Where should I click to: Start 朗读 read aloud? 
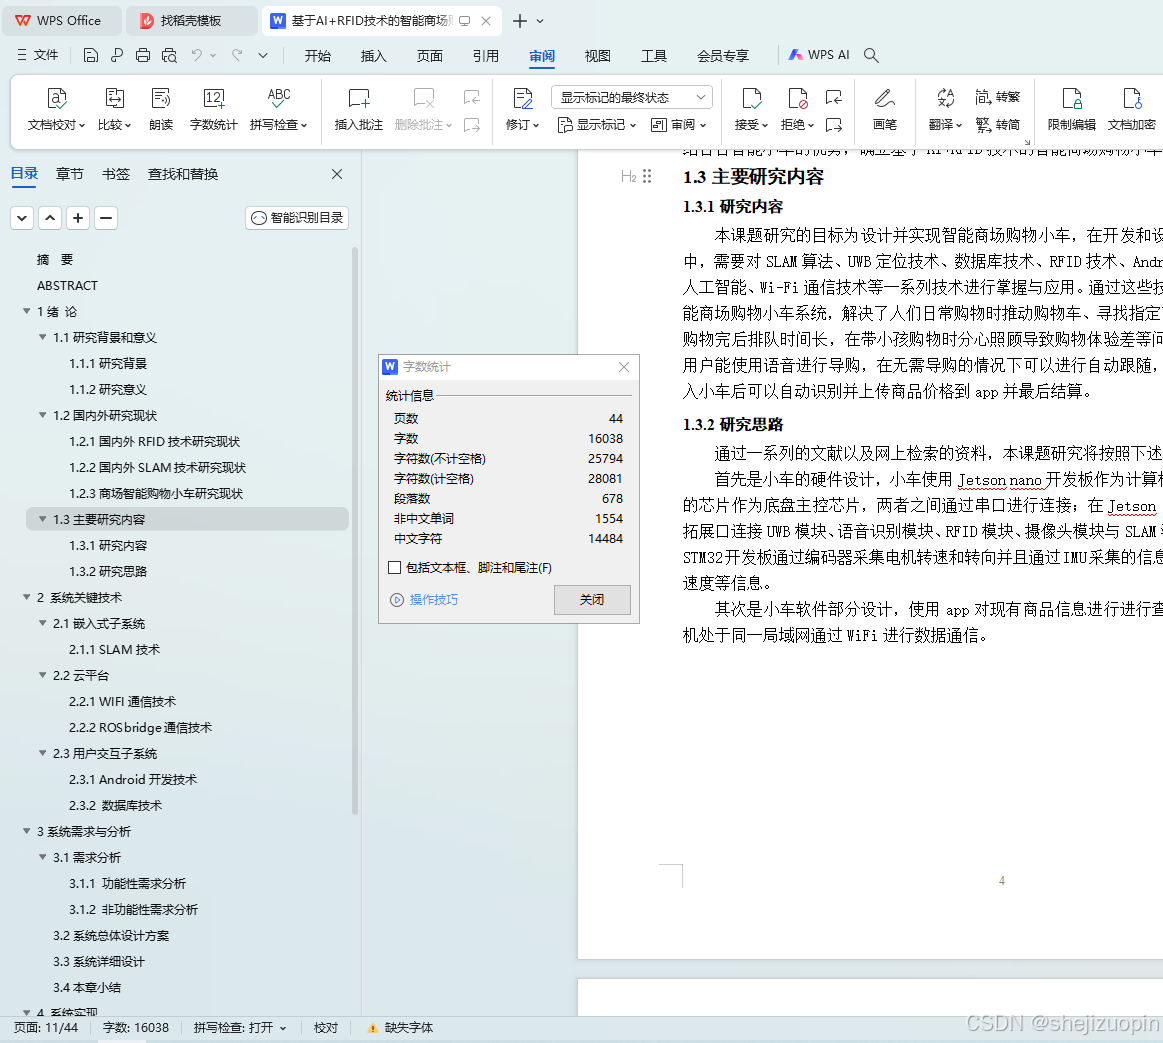160,109
